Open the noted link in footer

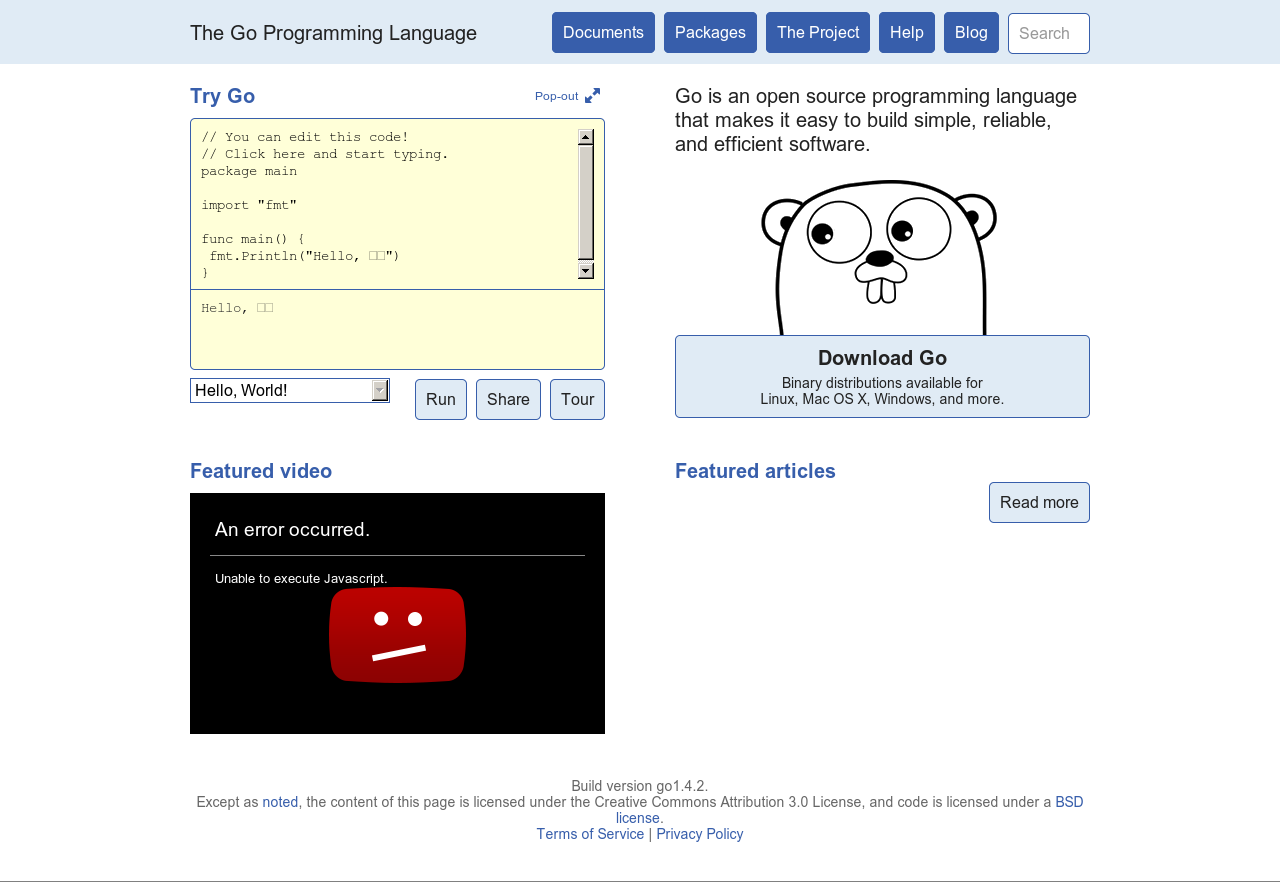point(280,802)
